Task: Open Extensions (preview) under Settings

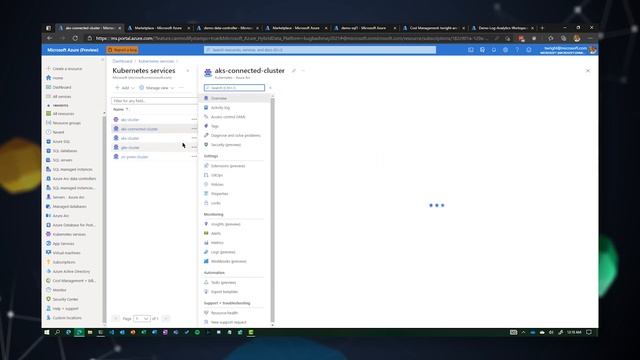Action: (228, 166)
